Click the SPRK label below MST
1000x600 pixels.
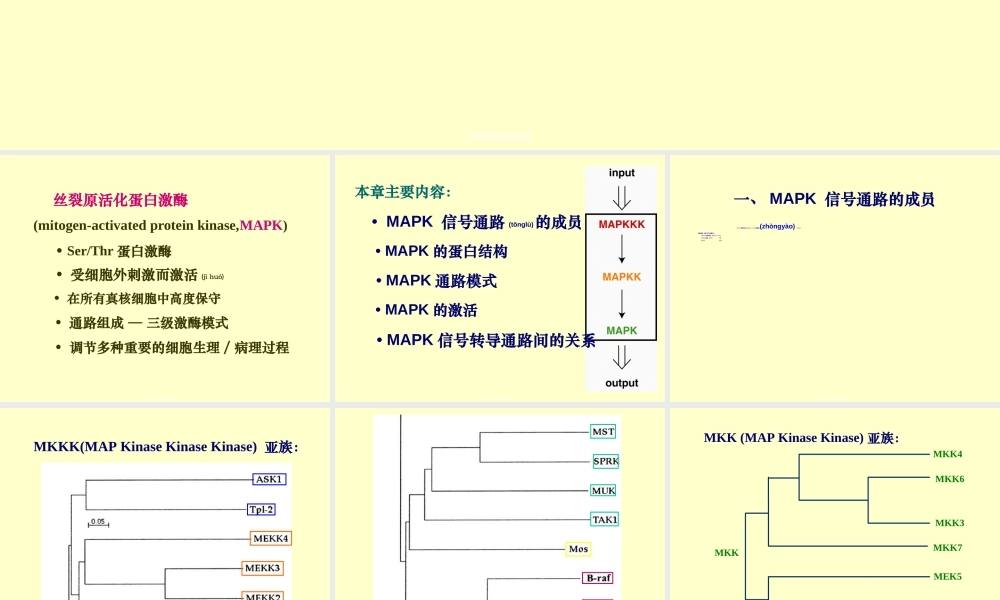tap(604, 462)
